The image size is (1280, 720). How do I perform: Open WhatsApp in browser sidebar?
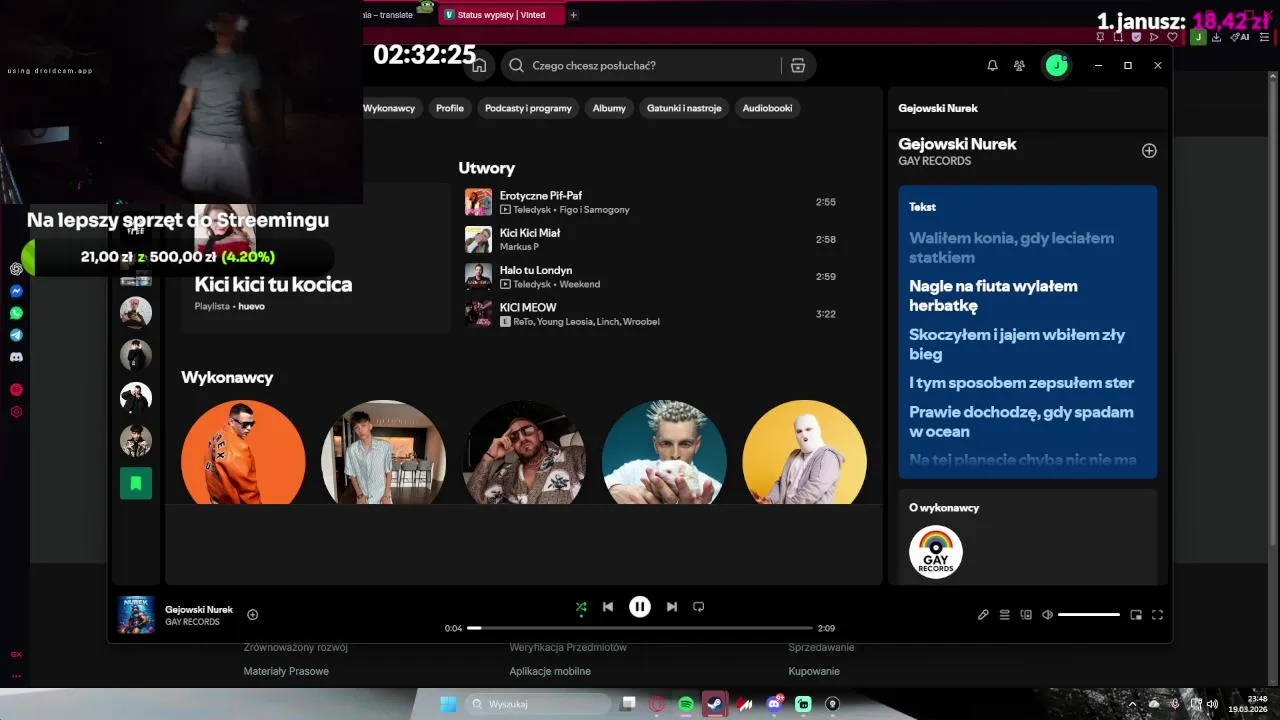[x=16, y=313]
